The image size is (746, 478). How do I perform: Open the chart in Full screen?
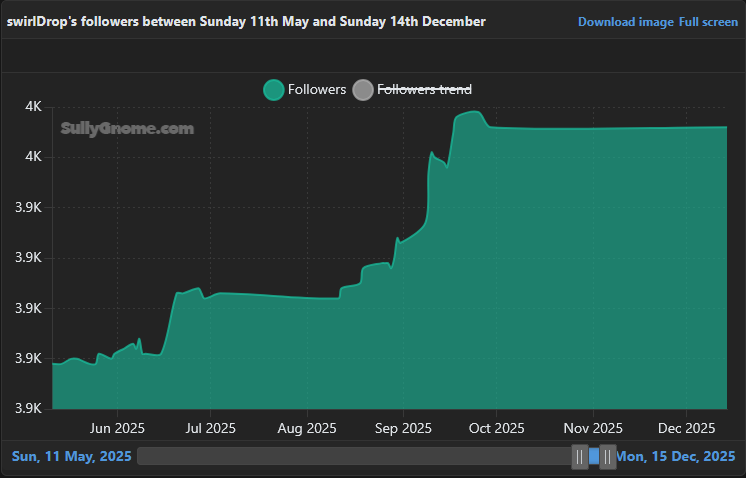click(x=708, y=22)
